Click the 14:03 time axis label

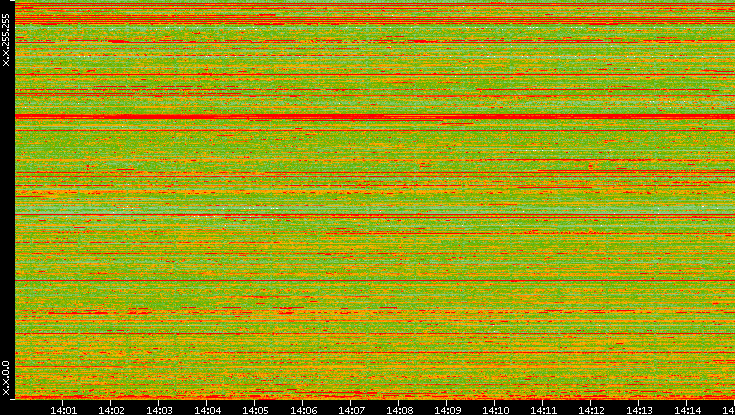[159, 410]
